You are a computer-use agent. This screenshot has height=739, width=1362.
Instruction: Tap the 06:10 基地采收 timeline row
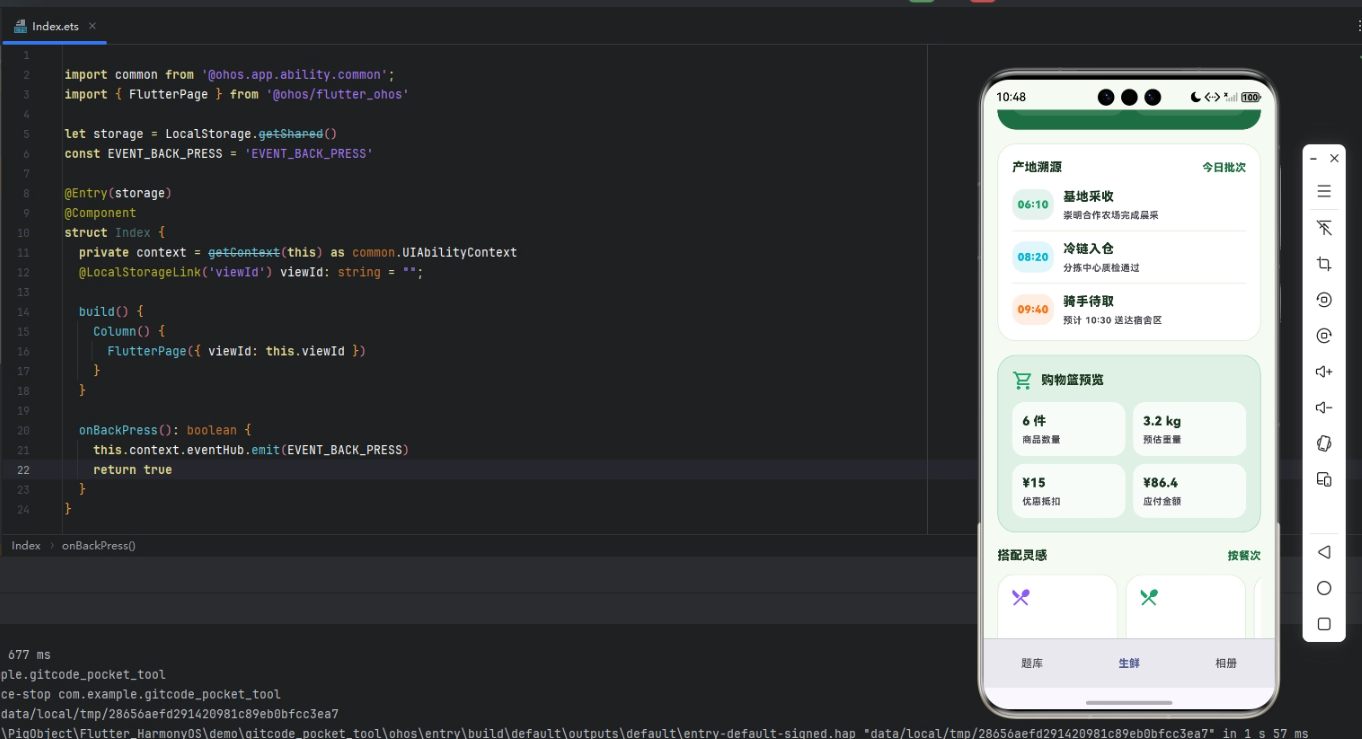[x=1129, y=204]
